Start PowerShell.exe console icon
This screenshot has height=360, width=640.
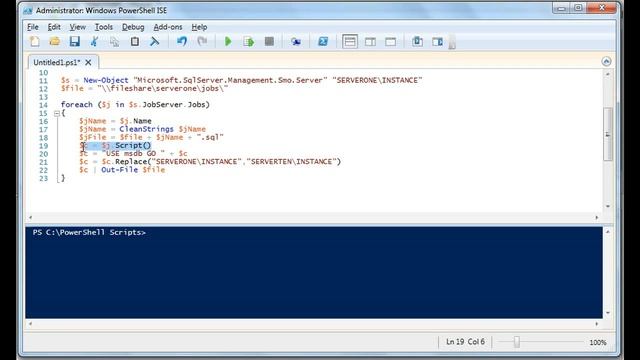(323, 42)
